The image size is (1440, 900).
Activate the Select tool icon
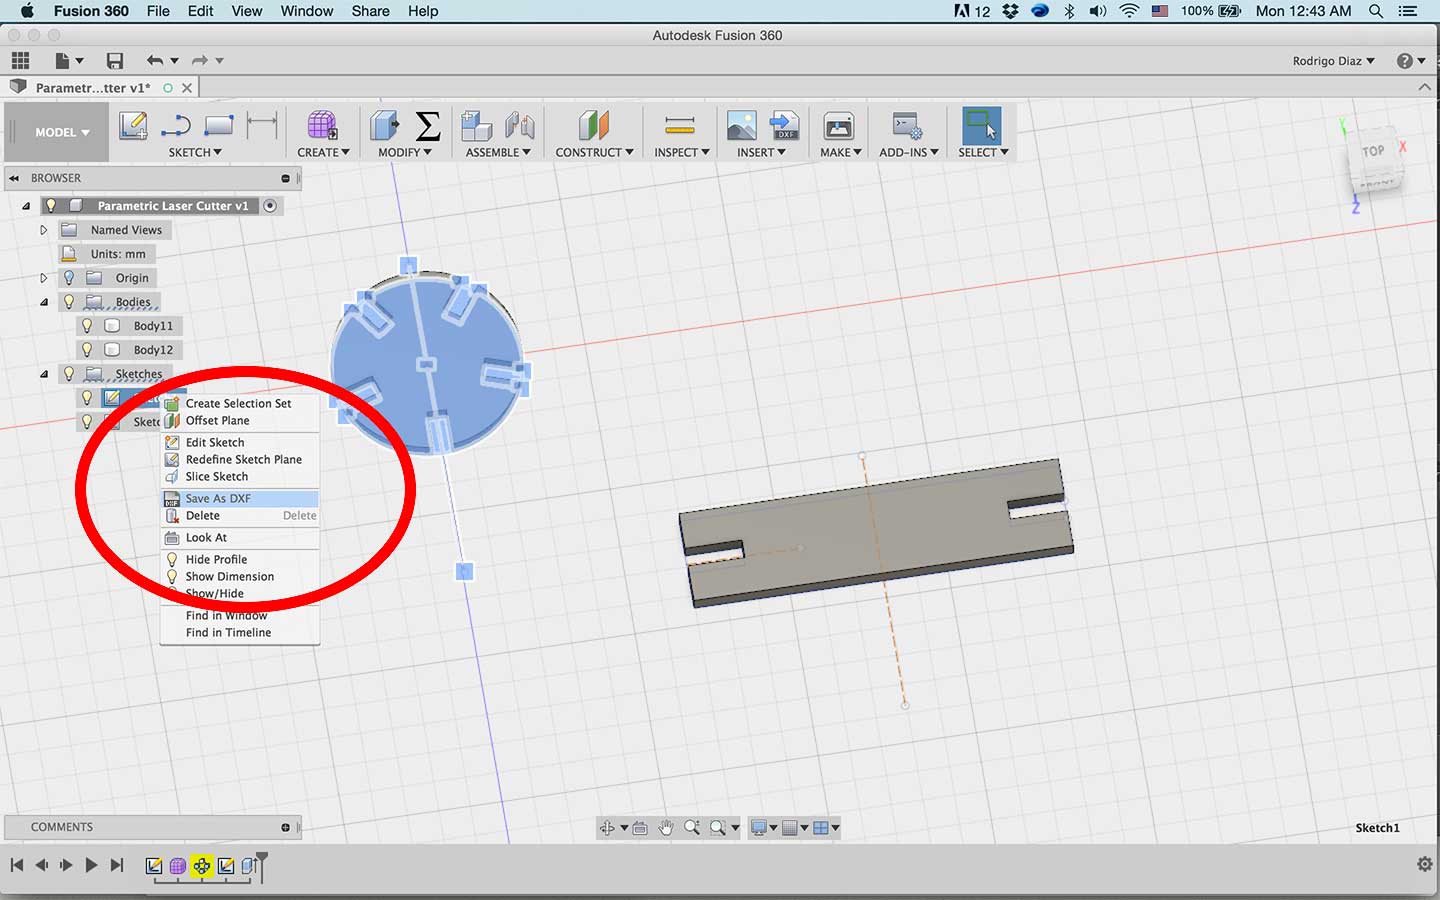982,126
